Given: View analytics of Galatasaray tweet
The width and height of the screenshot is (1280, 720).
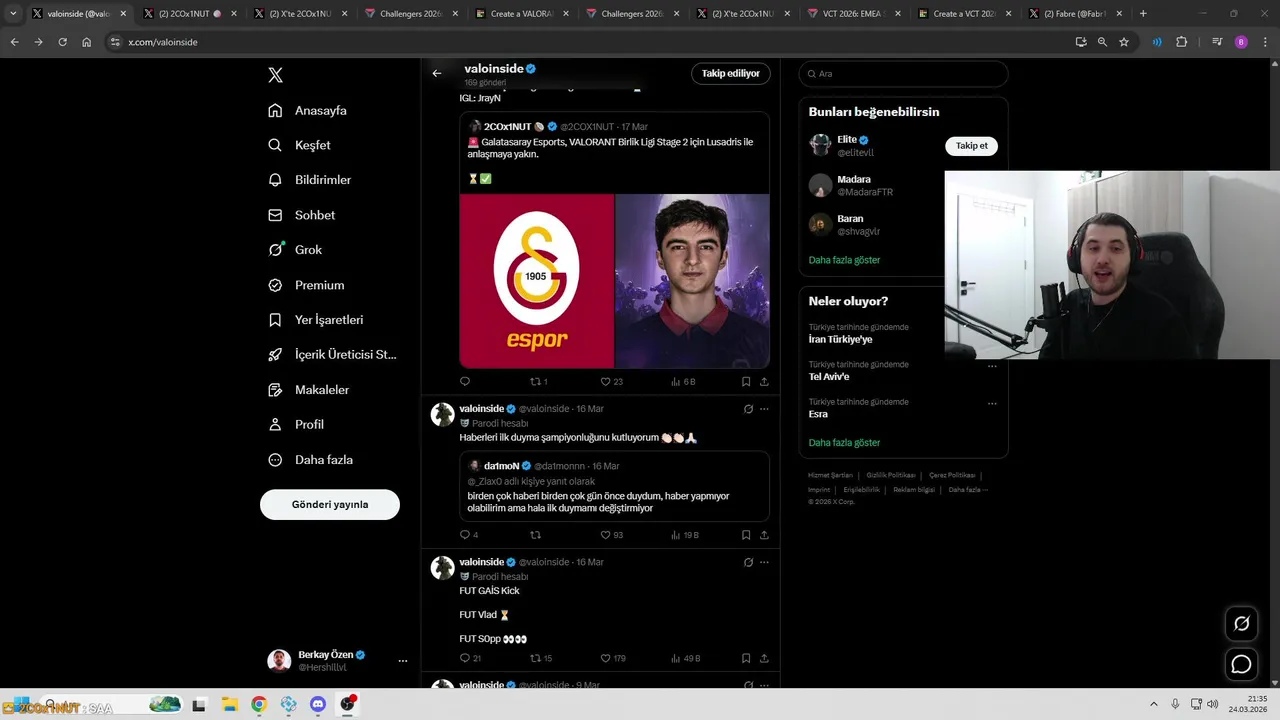Looking at the screenshot, I should coord(683,382).
